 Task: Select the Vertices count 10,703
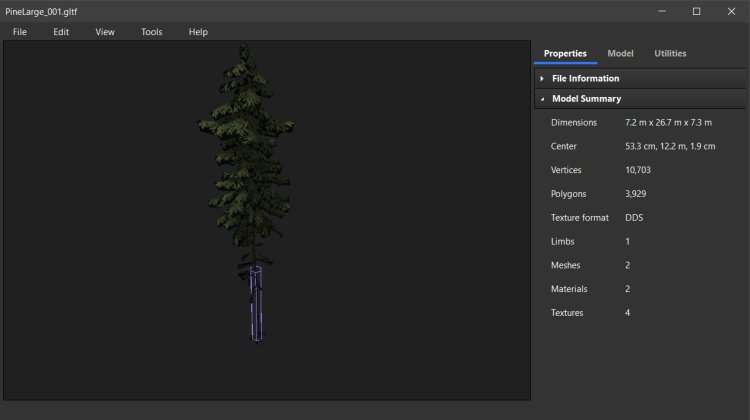(x=638, y=170)
